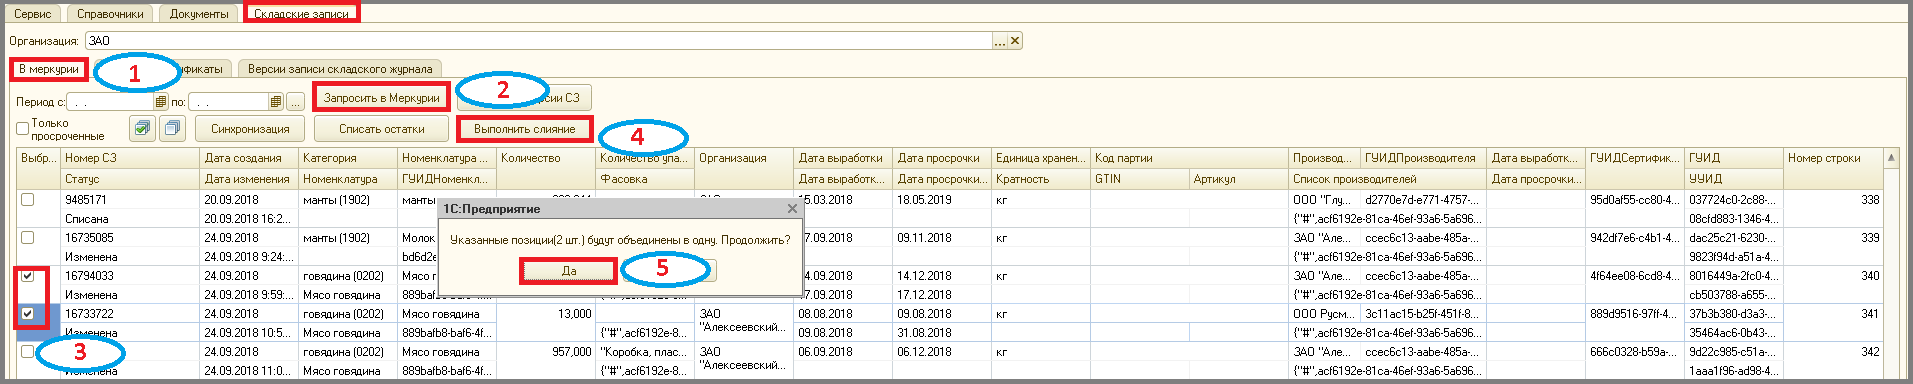The height and width of the screenshot is (384, 1913).
Task: Click 'Единица хранен...' column header
Action: pos(1042,158)
